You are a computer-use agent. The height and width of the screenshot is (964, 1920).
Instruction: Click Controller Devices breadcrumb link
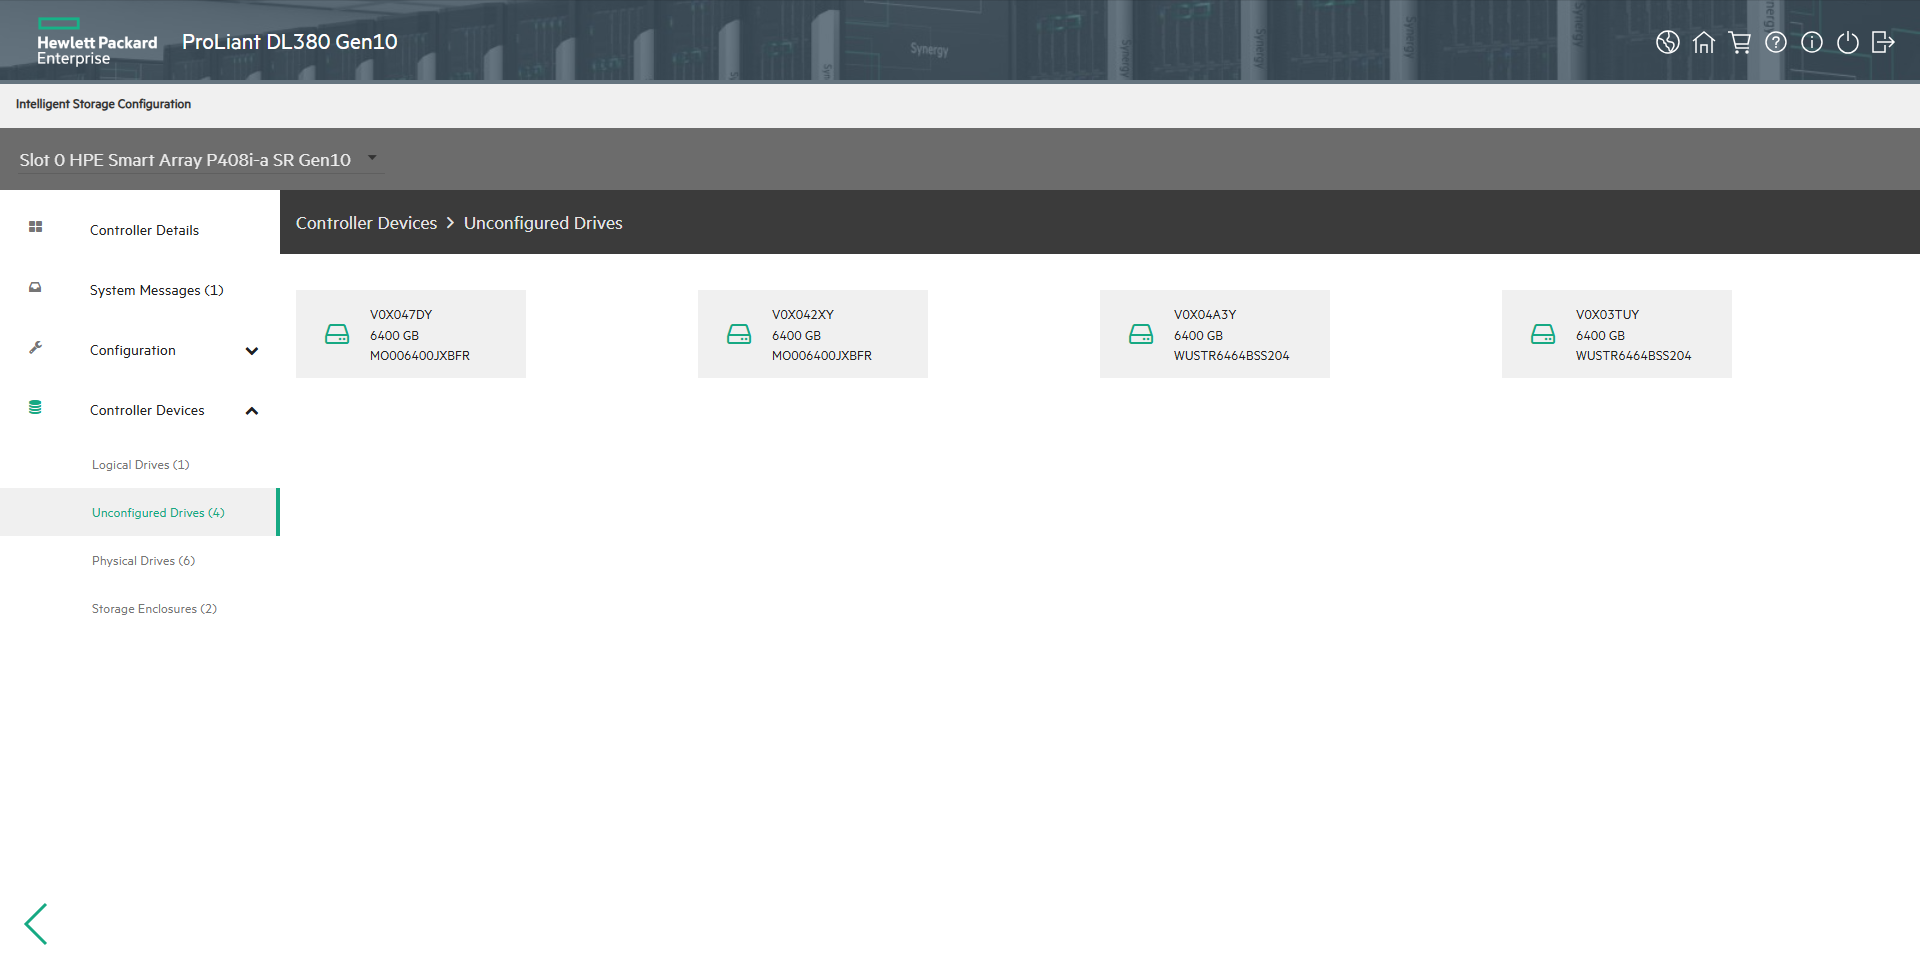point(366,223)
